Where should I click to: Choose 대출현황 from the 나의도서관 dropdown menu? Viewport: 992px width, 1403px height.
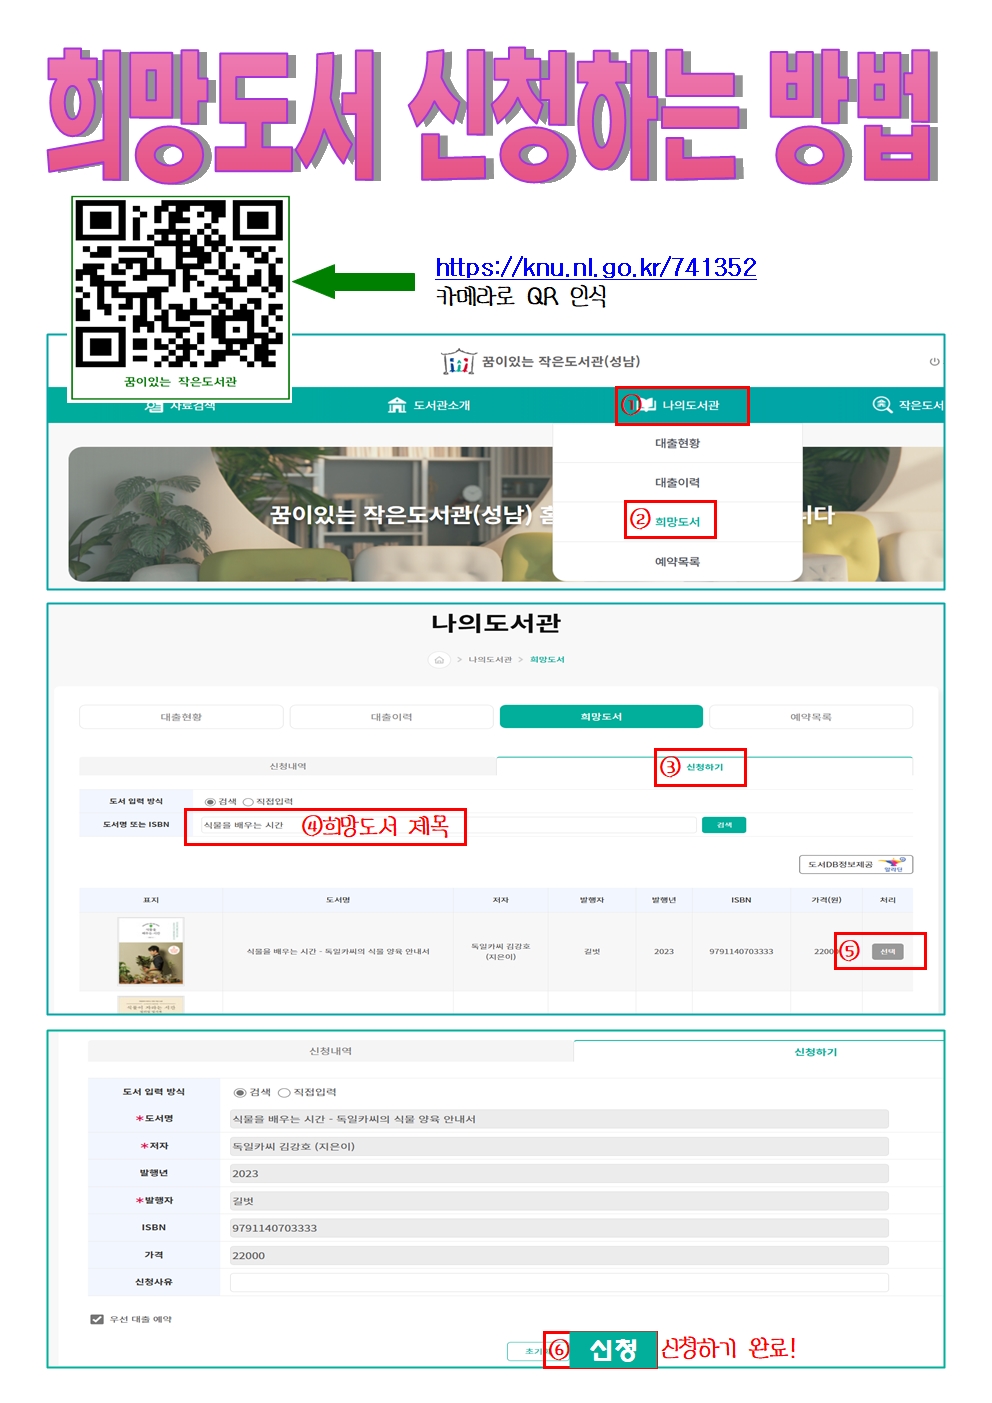678,443
